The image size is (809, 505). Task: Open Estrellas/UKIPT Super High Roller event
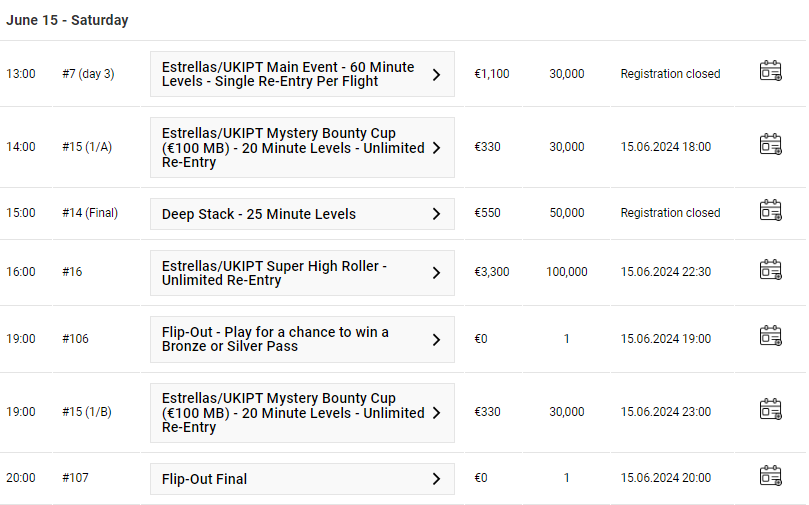pyautogui.click(x=302, y=273)
